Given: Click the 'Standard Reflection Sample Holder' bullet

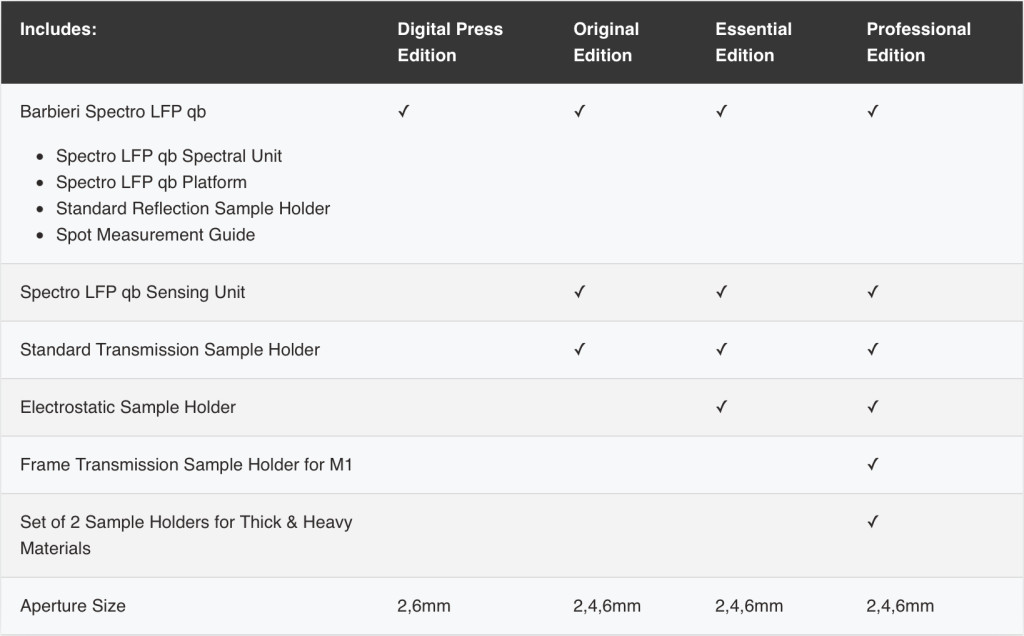Looking at the screenshot, I should tap(193, 209).
